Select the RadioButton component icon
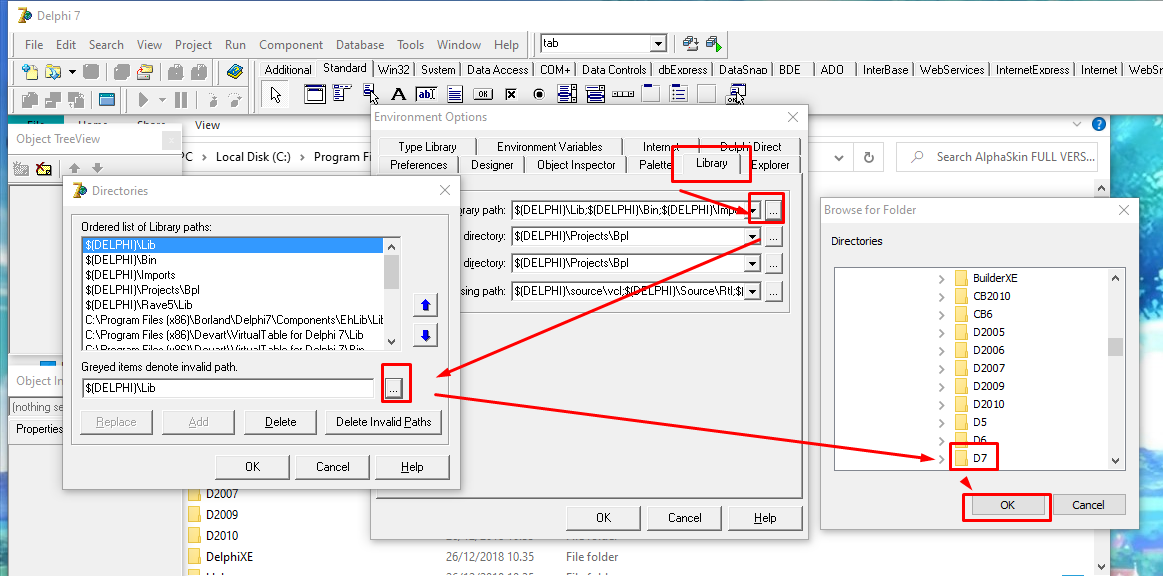The width and height of the screenshot is (1163, 576). pos(538,93)
